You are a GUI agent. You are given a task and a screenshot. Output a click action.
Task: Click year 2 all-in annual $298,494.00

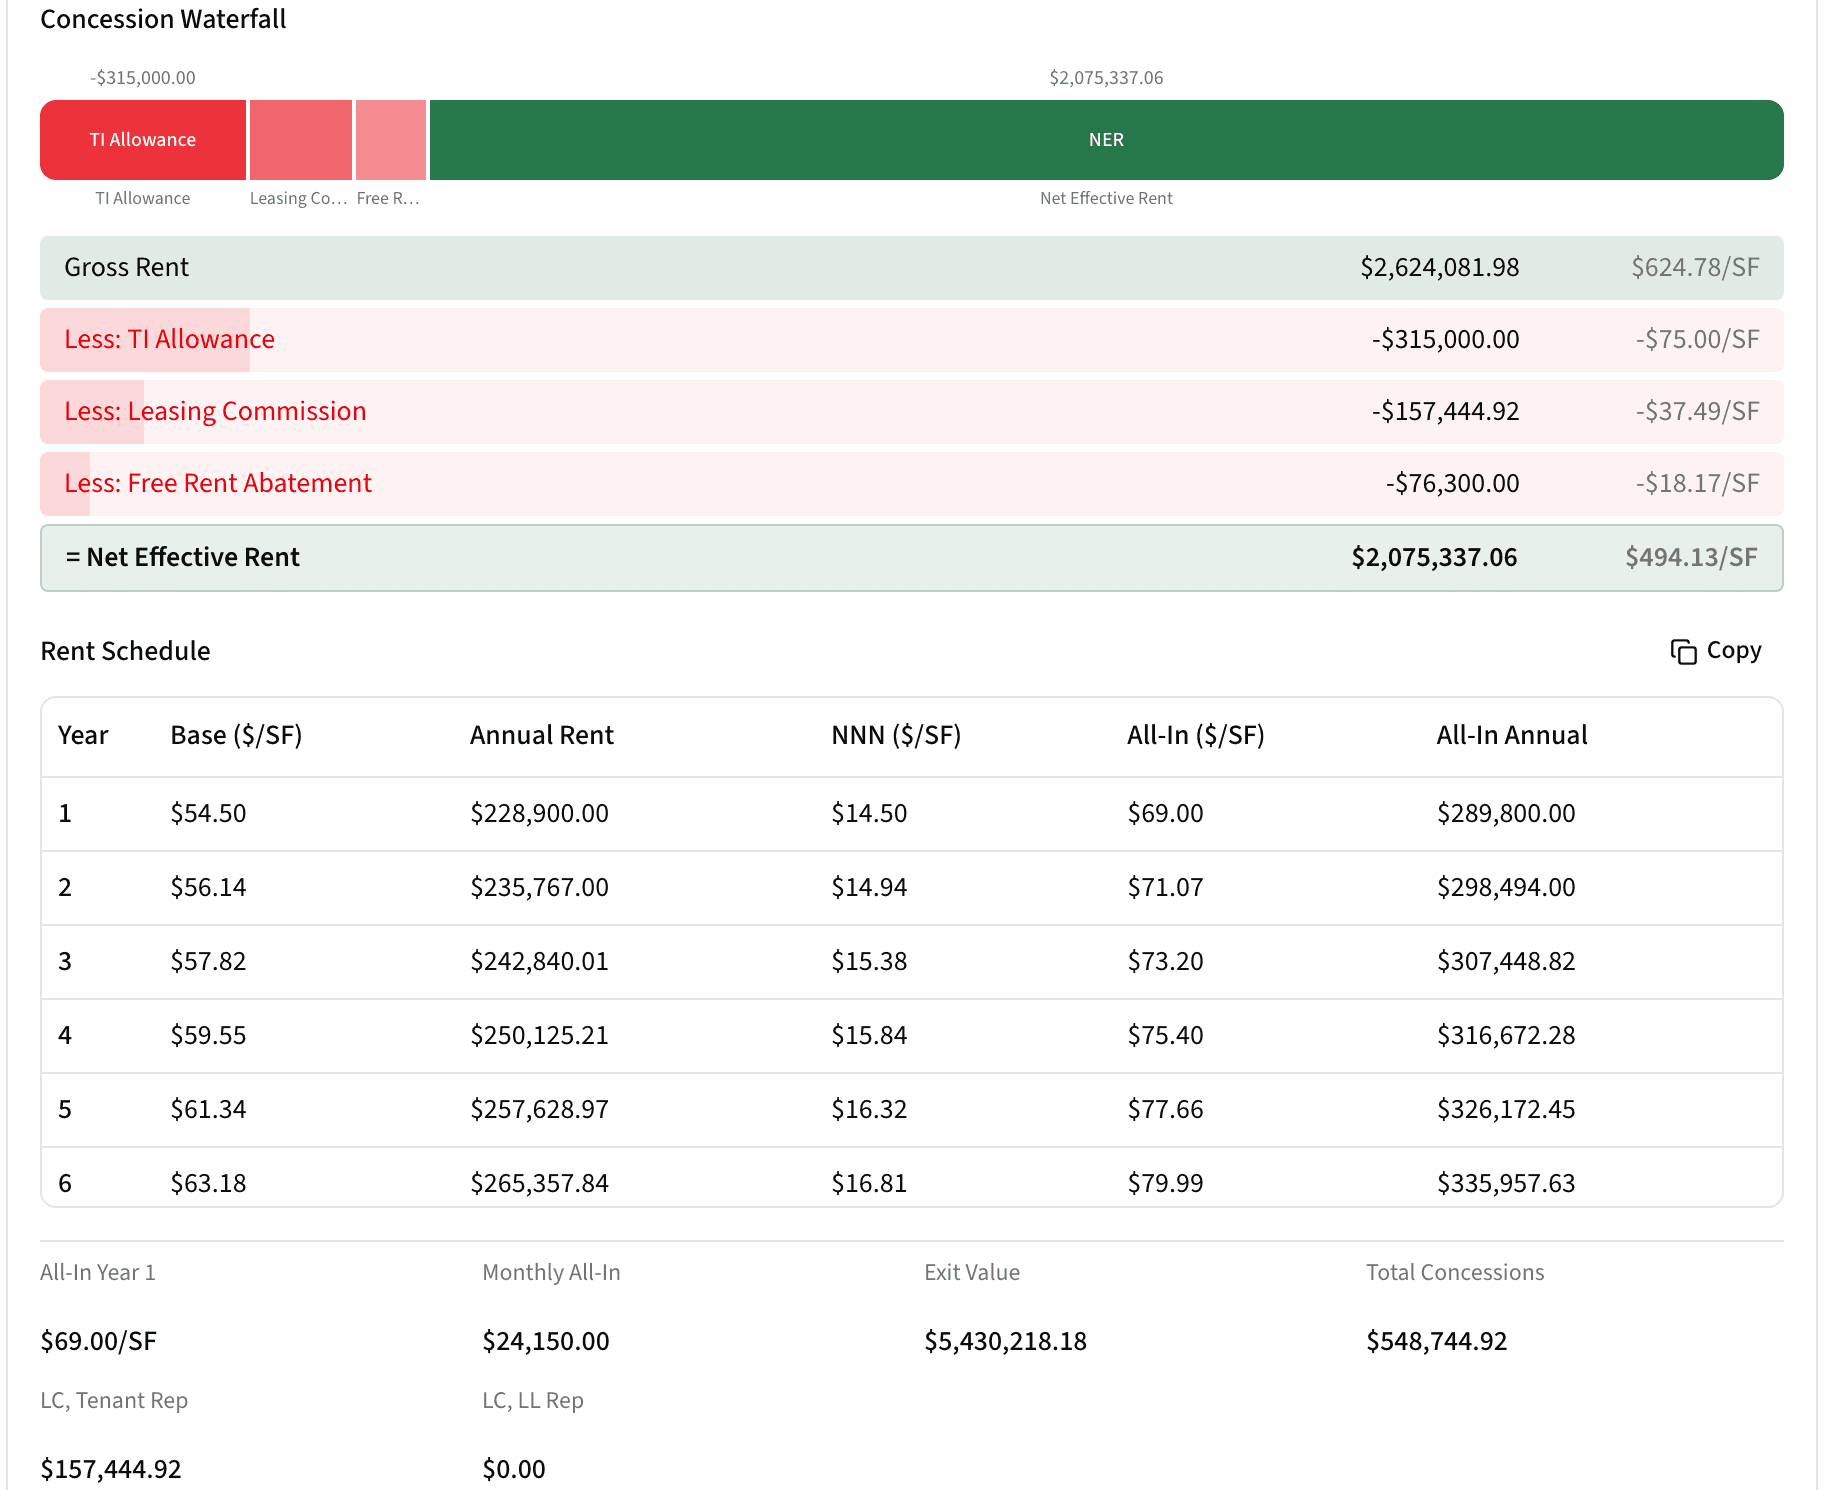pos(1506,888)
